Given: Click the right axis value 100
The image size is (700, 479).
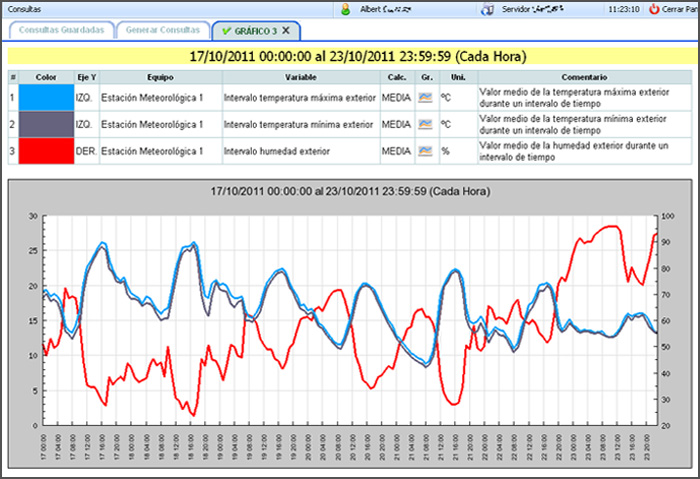Looking at the screenshot, I should tap(668, 216).
